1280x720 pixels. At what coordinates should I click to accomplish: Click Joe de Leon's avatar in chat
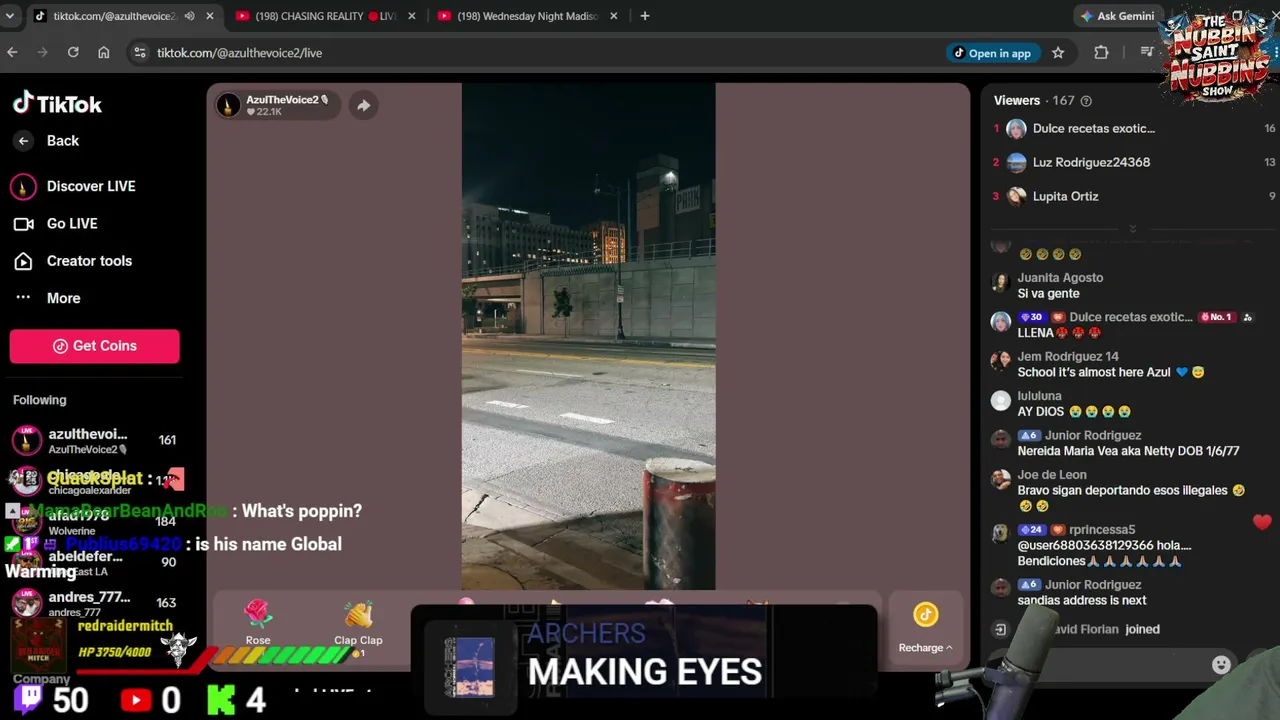coord(1001,480)
